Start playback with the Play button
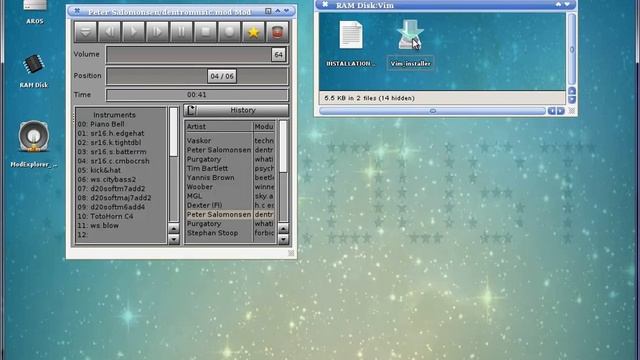The image size is (640, 360). coord(133,32)
